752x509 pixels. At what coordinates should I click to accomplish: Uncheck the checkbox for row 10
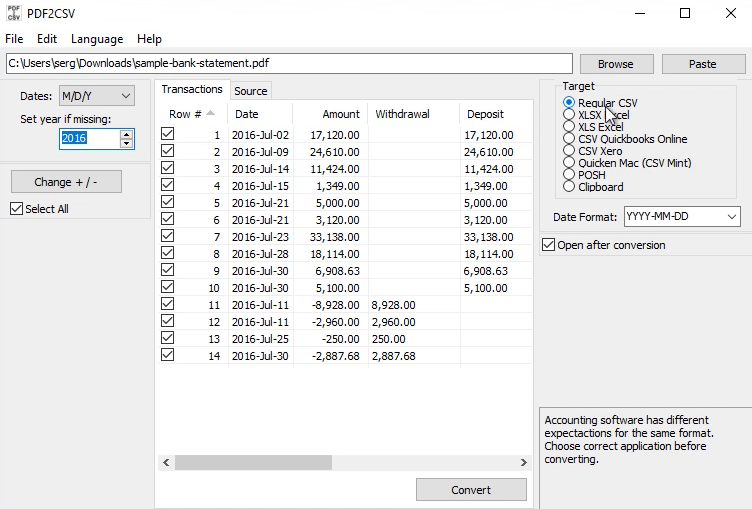coord(167,287)
